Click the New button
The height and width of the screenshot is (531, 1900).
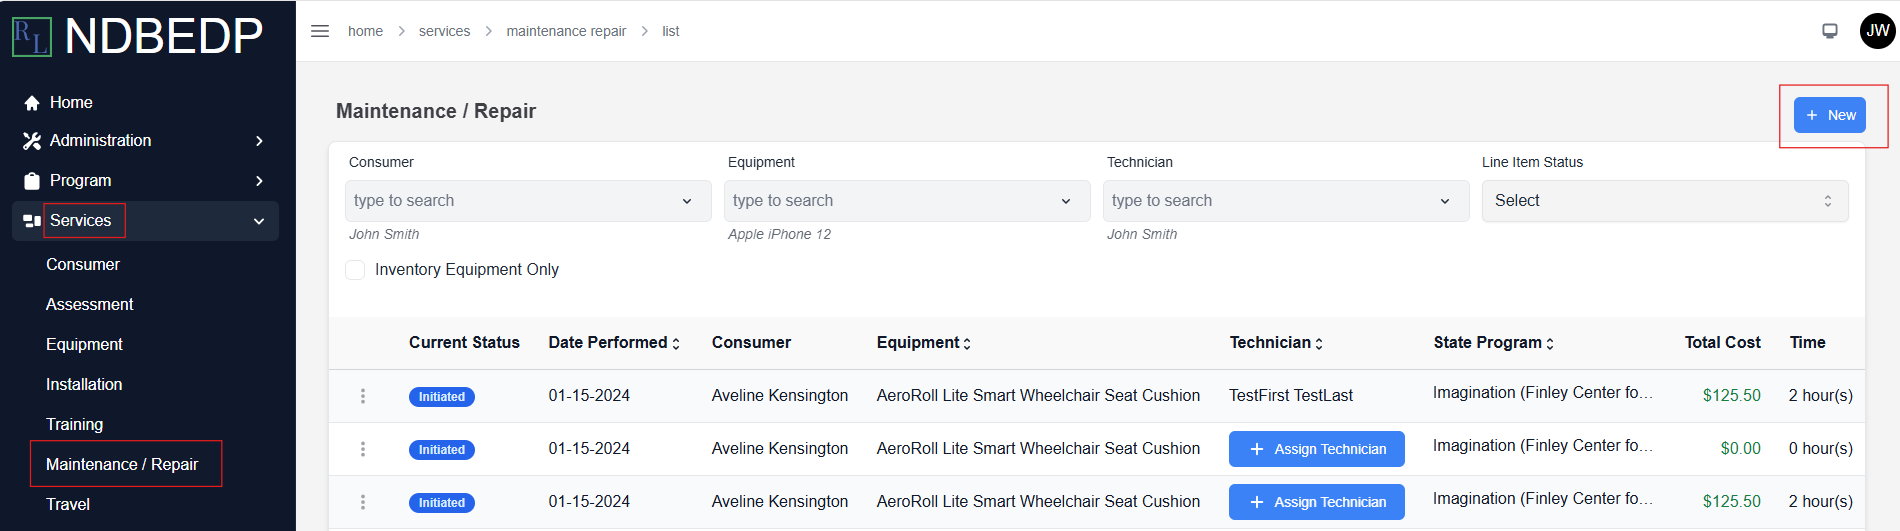pos(1830,115)
